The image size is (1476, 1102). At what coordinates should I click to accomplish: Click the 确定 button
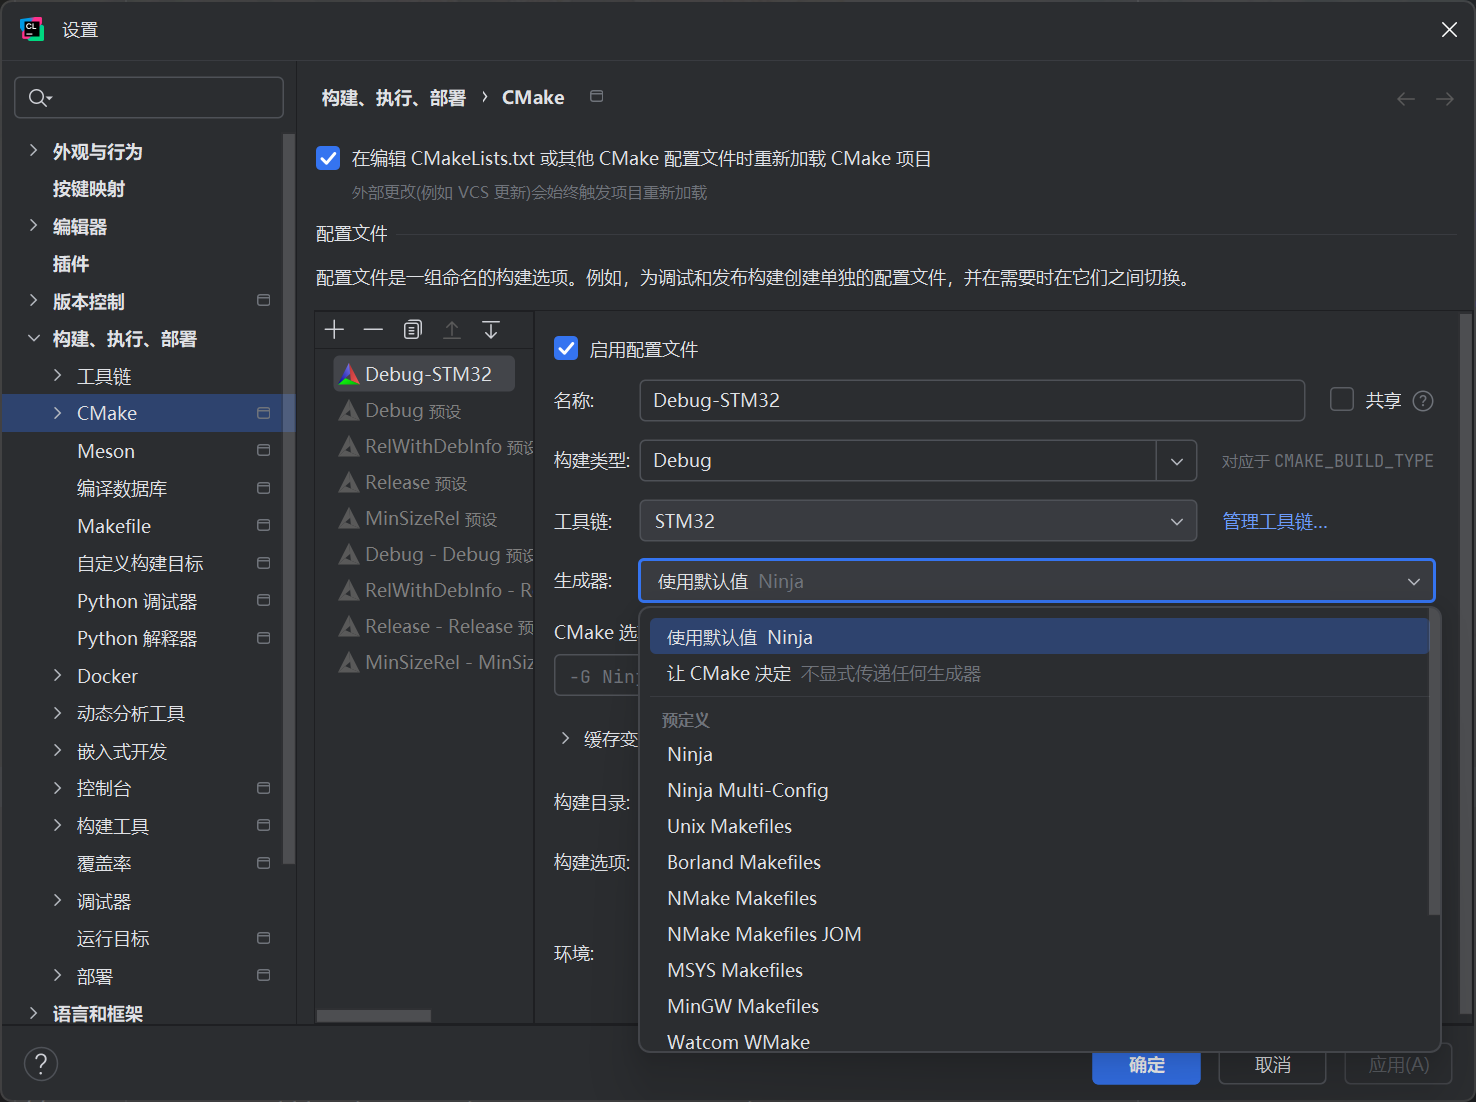(1146, 1066)
